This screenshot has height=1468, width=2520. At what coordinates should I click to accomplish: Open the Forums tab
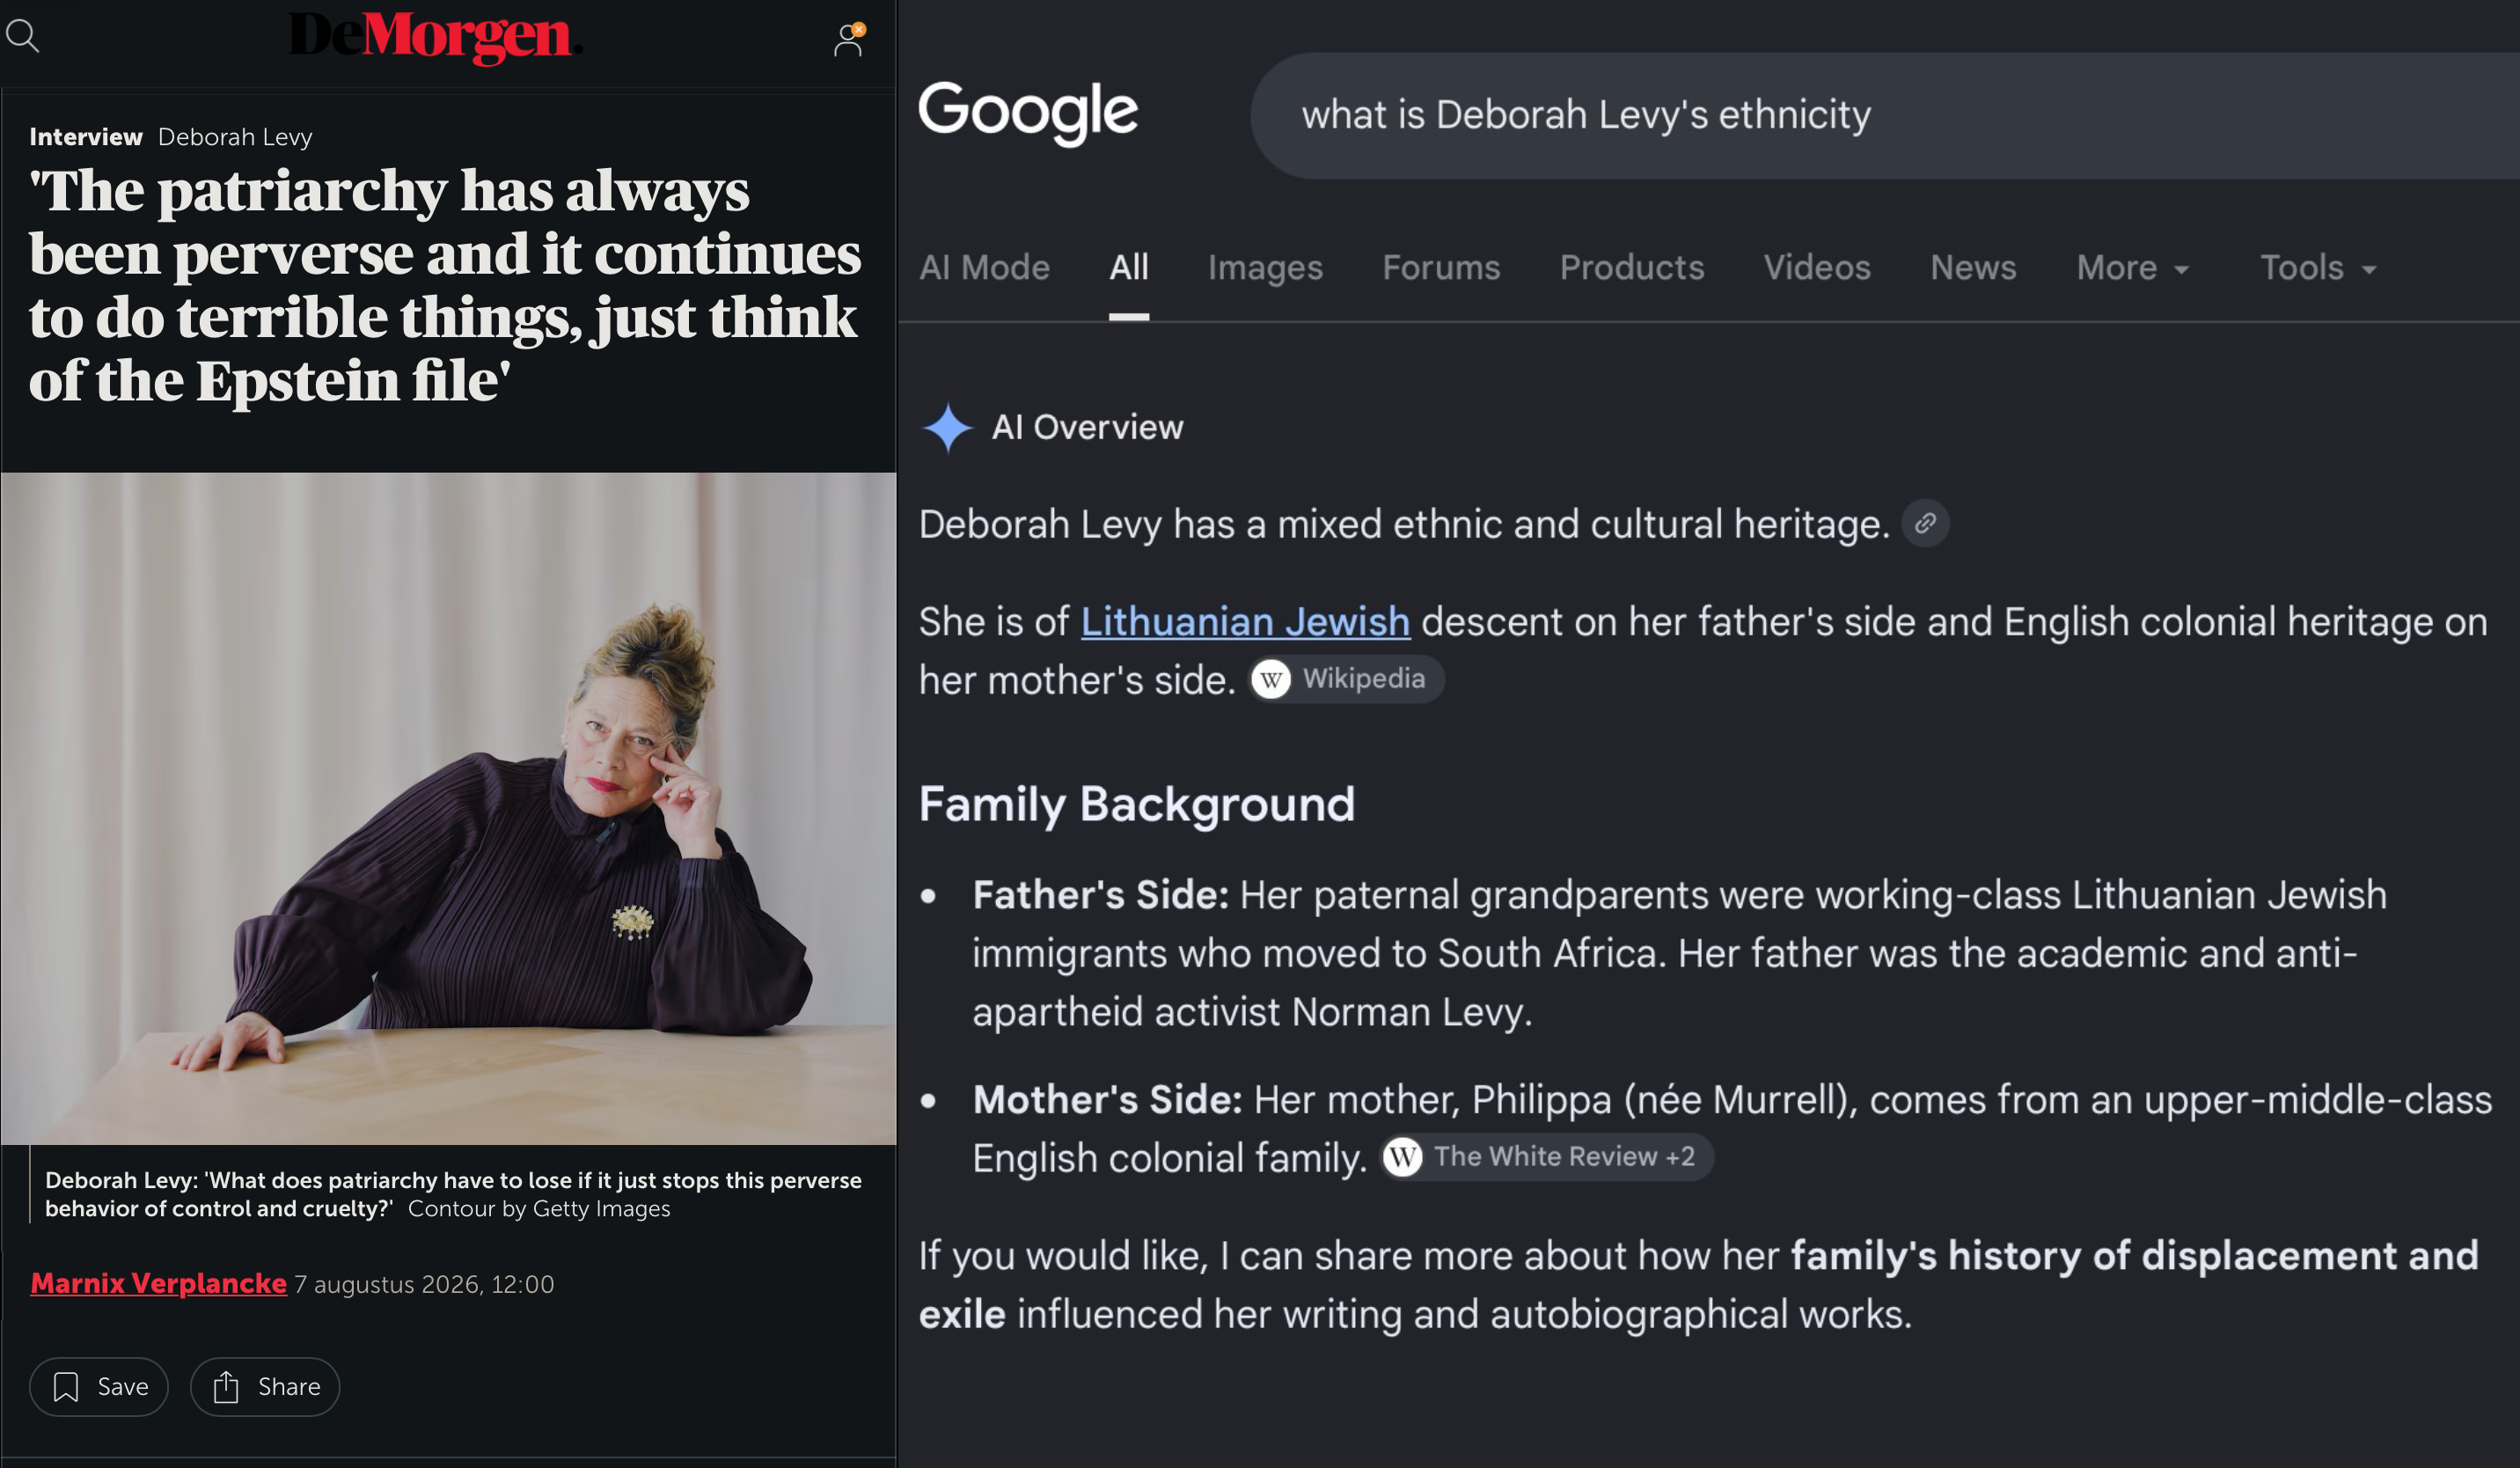coord(1441,268)
